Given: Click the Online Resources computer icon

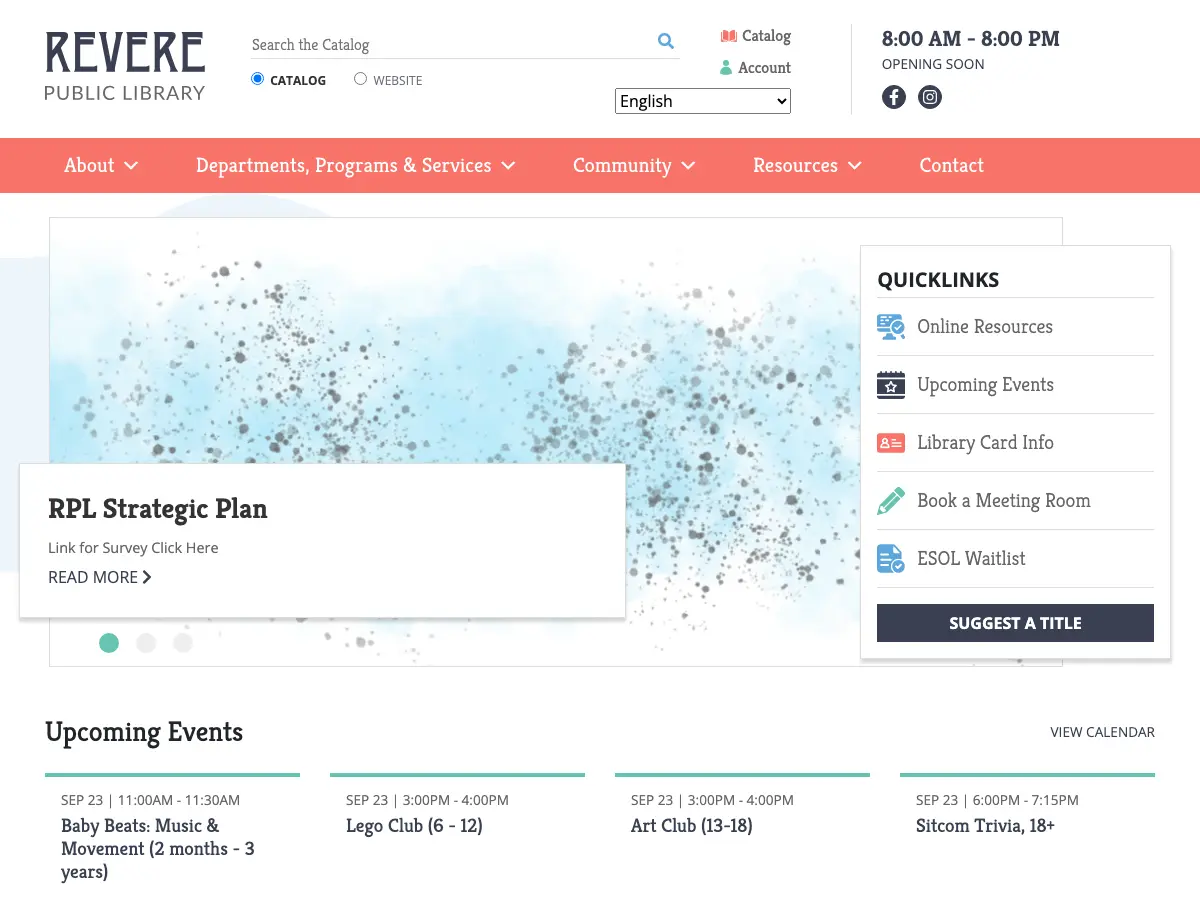Looking at the screenshot, I should [x=891, y=327].
